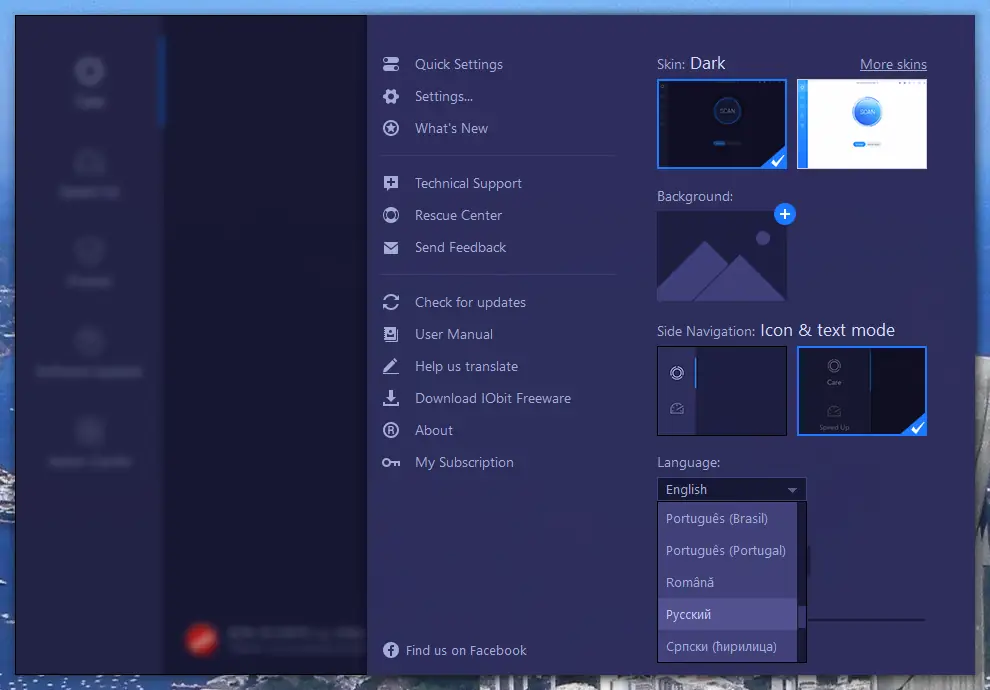990x690 pixels.
Task: Click the Quick Settings toggle icon
Action: tap(391, 64)
